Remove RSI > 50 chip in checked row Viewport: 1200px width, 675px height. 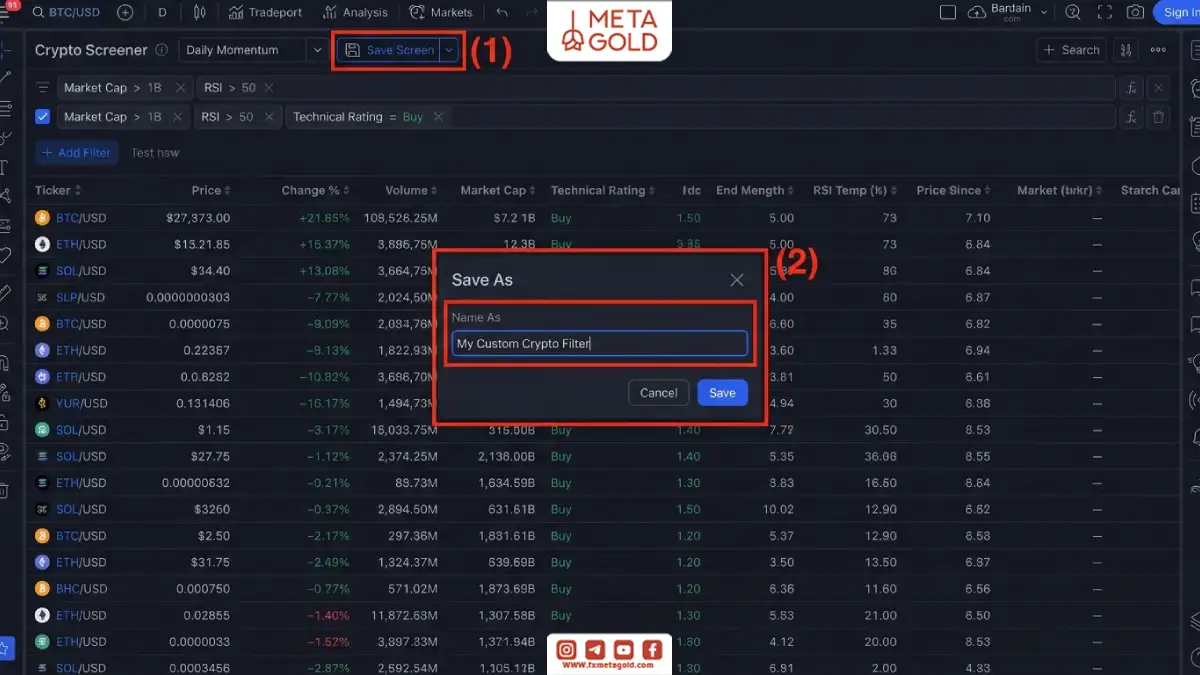click(271, 117)
